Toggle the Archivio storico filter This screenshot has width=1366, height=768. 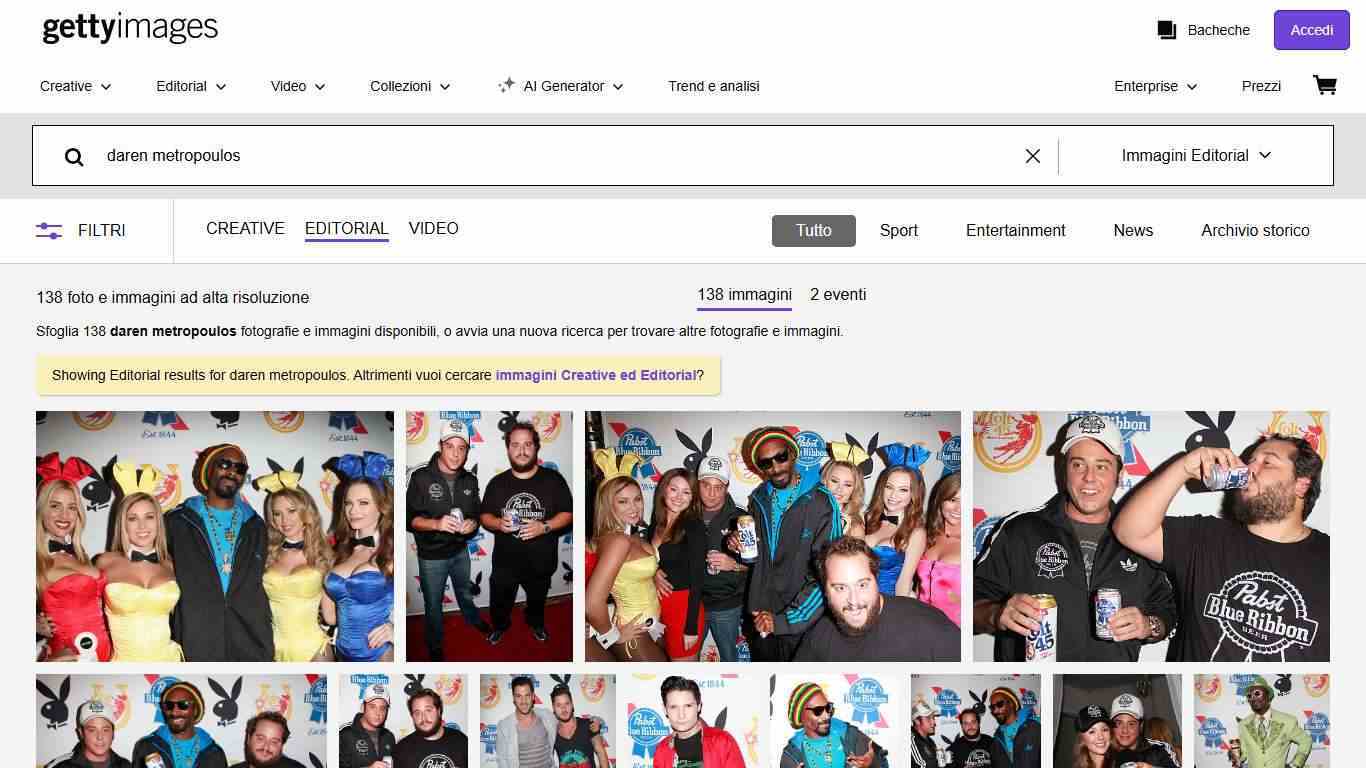point(1254,231)
